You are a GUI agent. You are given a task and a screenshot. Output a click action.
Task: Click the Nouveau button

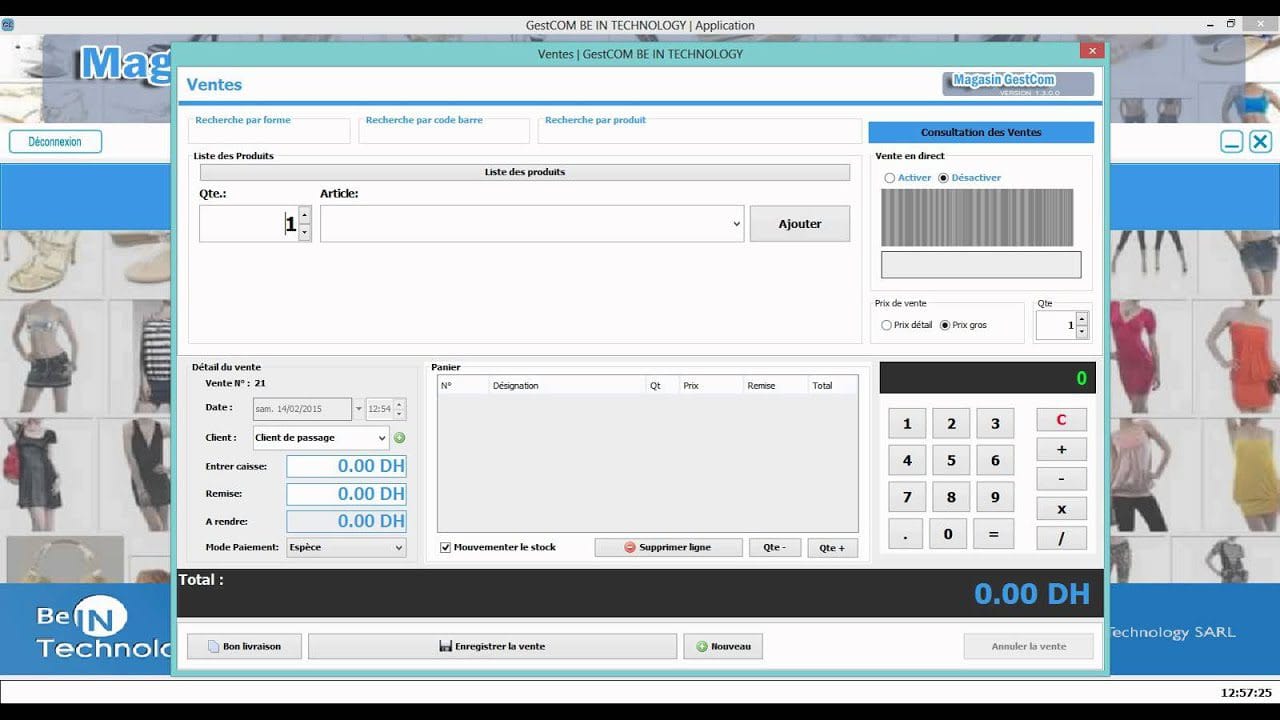pos(723,646)
